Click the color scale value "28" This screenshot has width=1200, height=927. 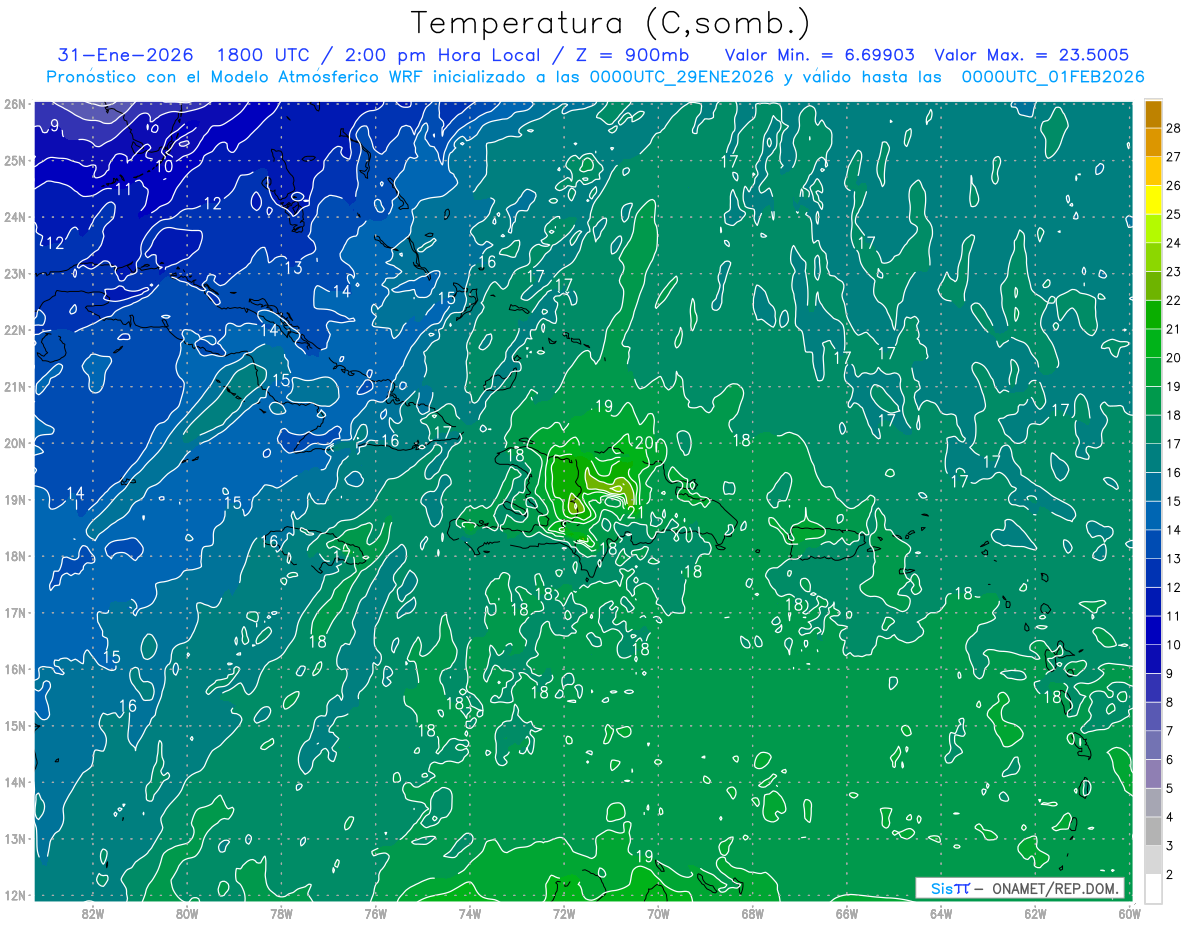click(x=1174, y=128)
